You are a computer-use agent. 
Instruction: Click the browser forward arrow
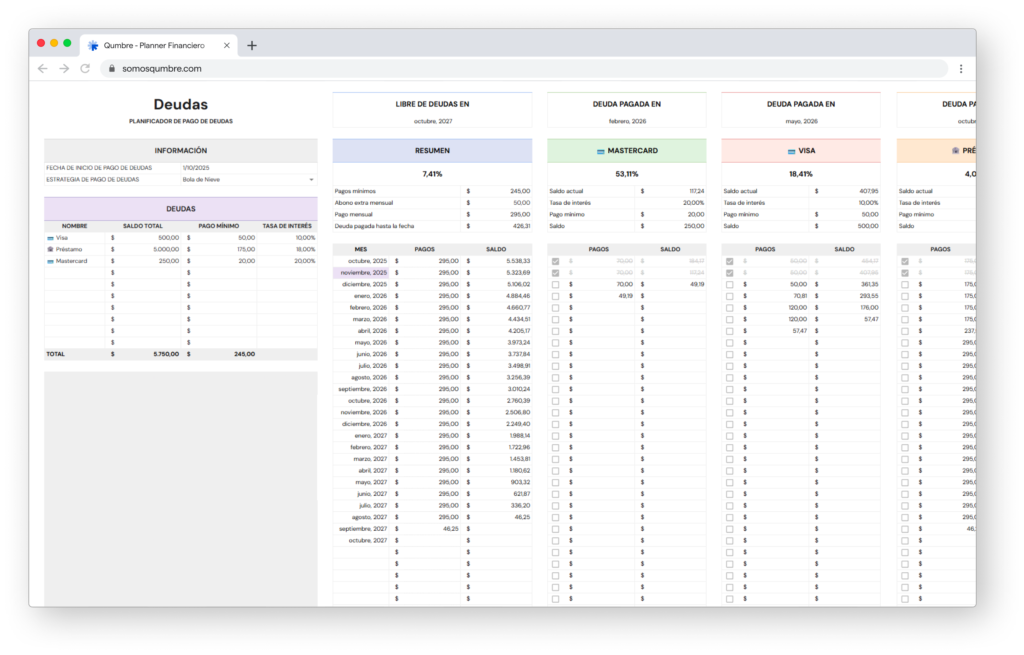[x=64, y=69]
